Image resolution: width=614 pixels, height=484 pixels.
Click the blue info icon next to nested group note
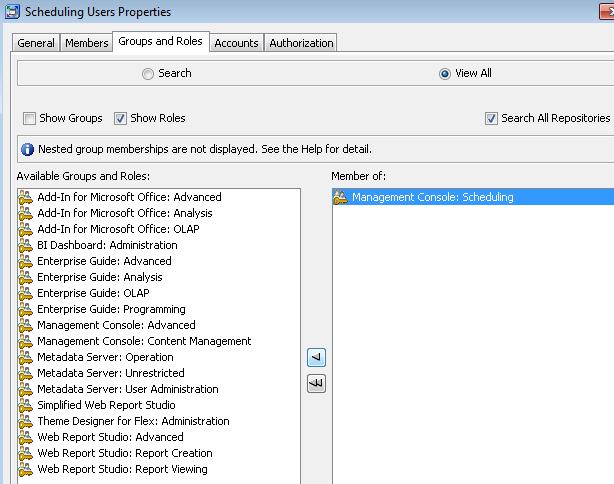click(27, 149)
